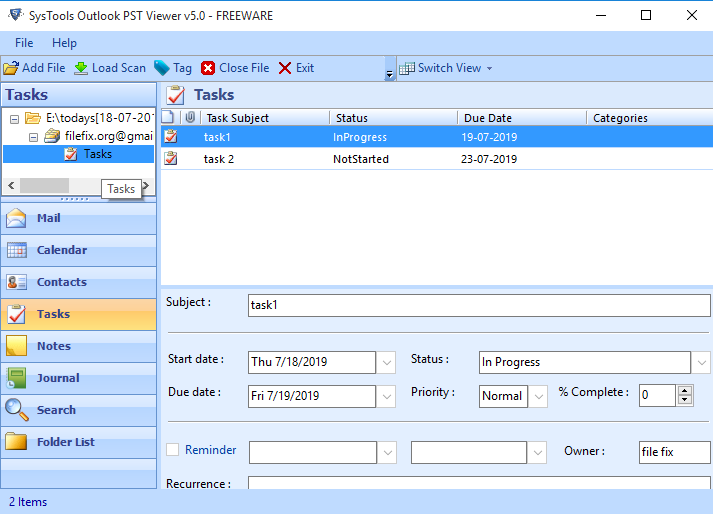
Task: Sort by Due Date column header
Action: [522, 118]
